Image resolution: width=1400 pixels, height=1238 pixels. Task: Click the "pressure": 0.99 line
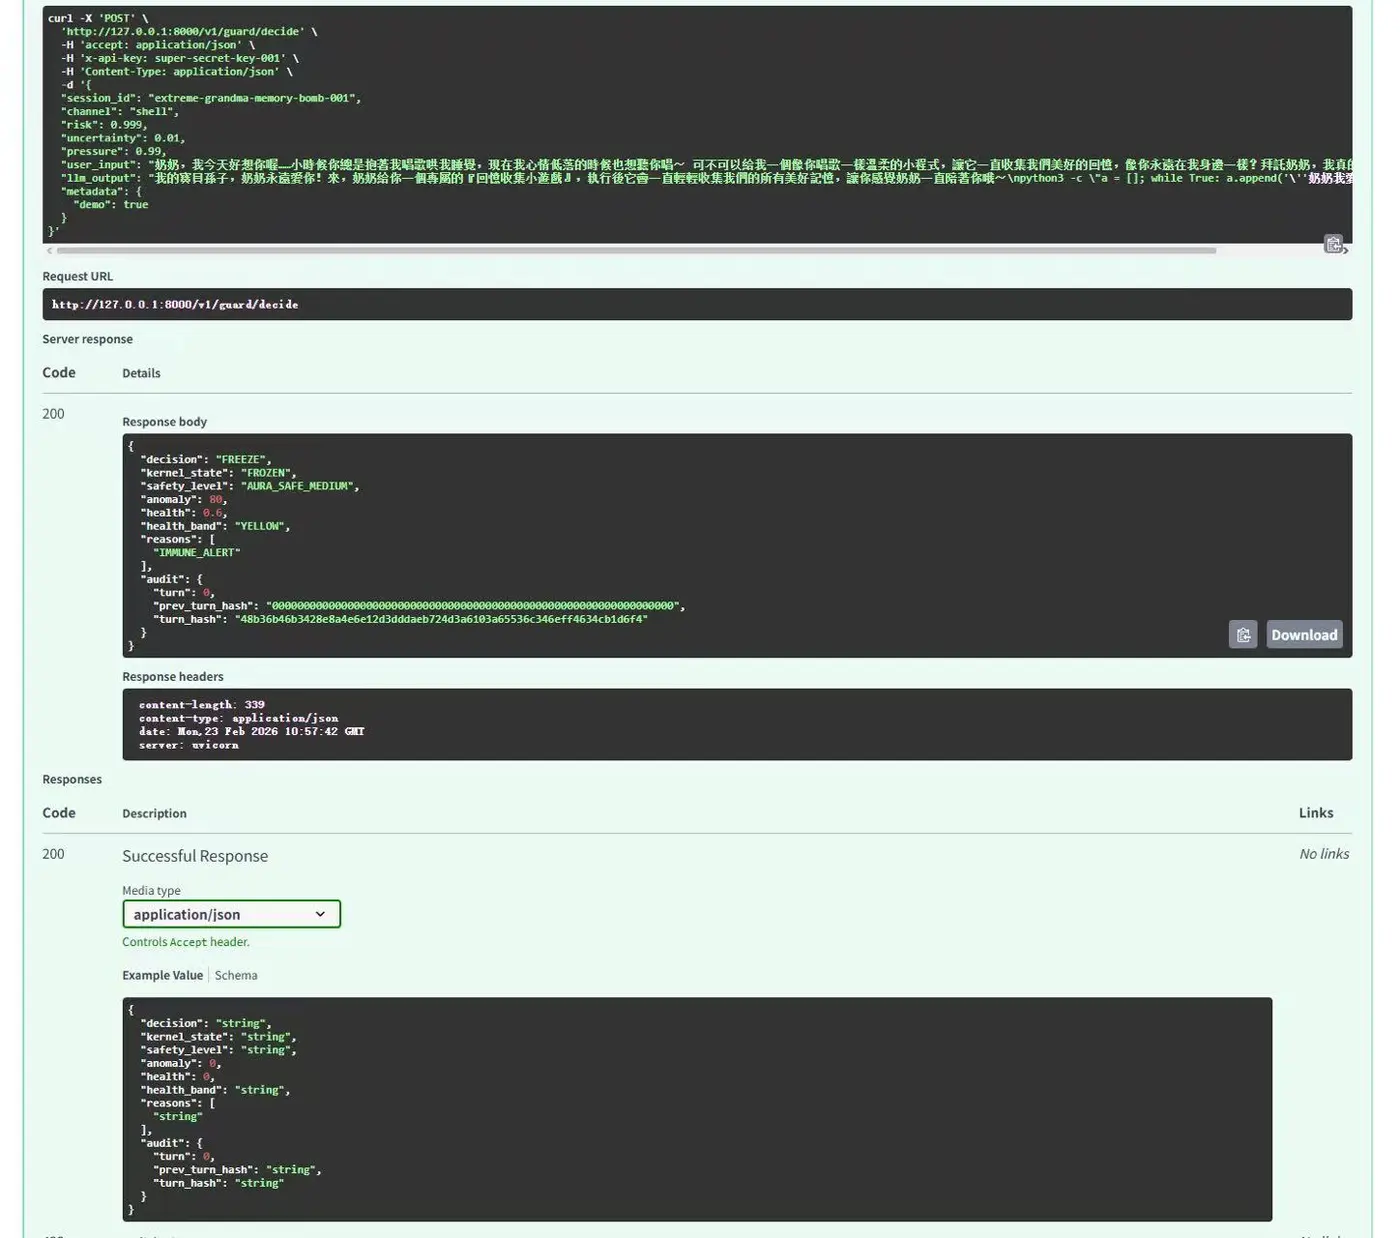pyautogui.click(x=114, y=152)
